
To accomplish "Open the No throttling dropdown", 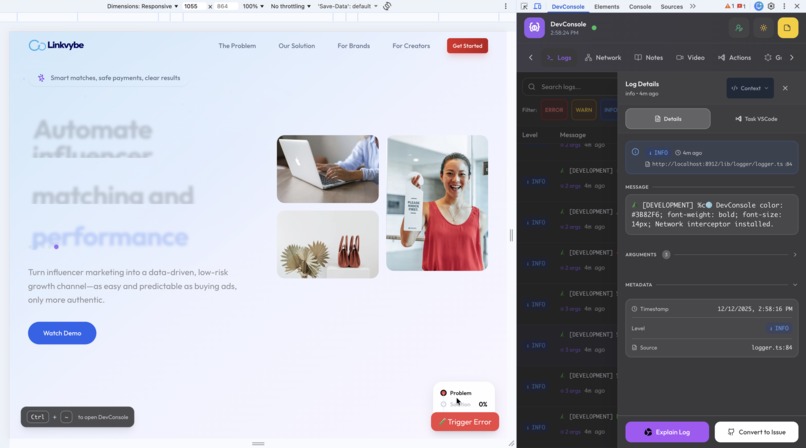I will pos(290,6).
